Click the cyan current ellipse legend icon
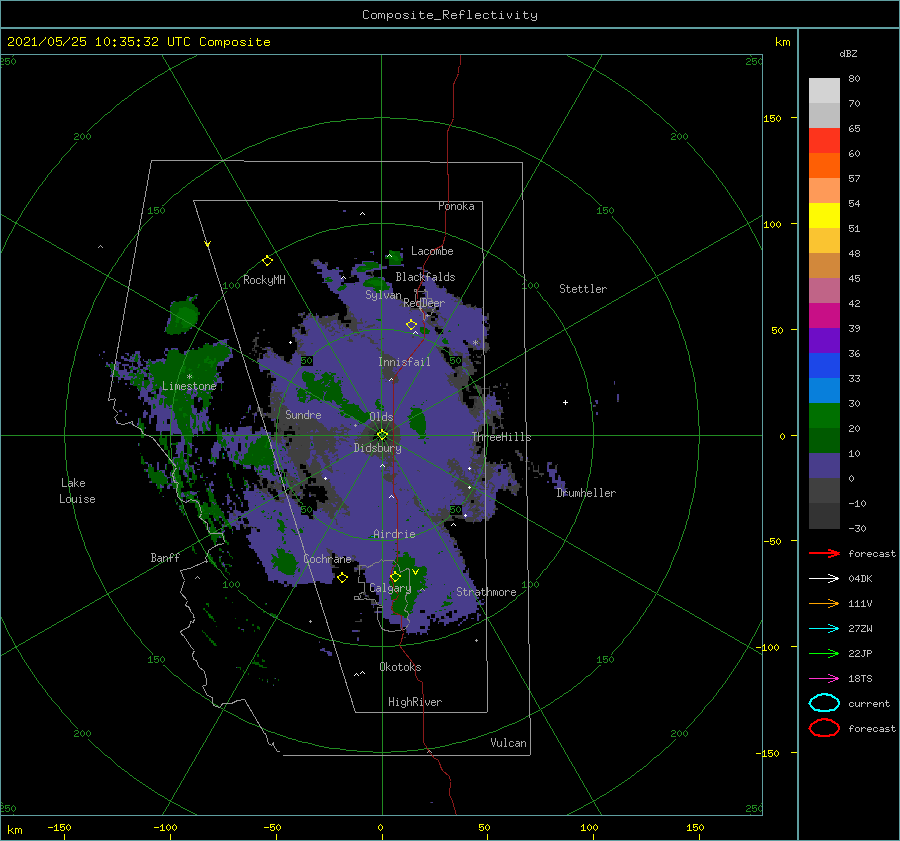This screenshot has width=900, height=841. (x=824, y=703)
